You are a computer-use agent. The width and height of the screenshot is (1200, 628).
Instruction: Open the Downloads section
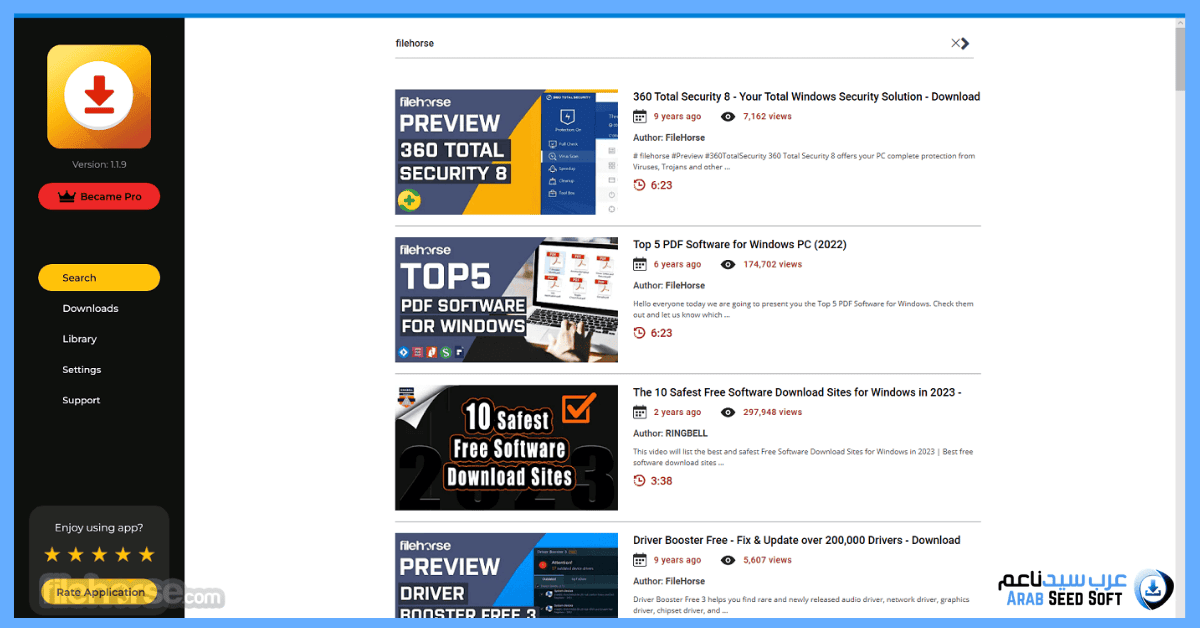click(x=90, y=308)
